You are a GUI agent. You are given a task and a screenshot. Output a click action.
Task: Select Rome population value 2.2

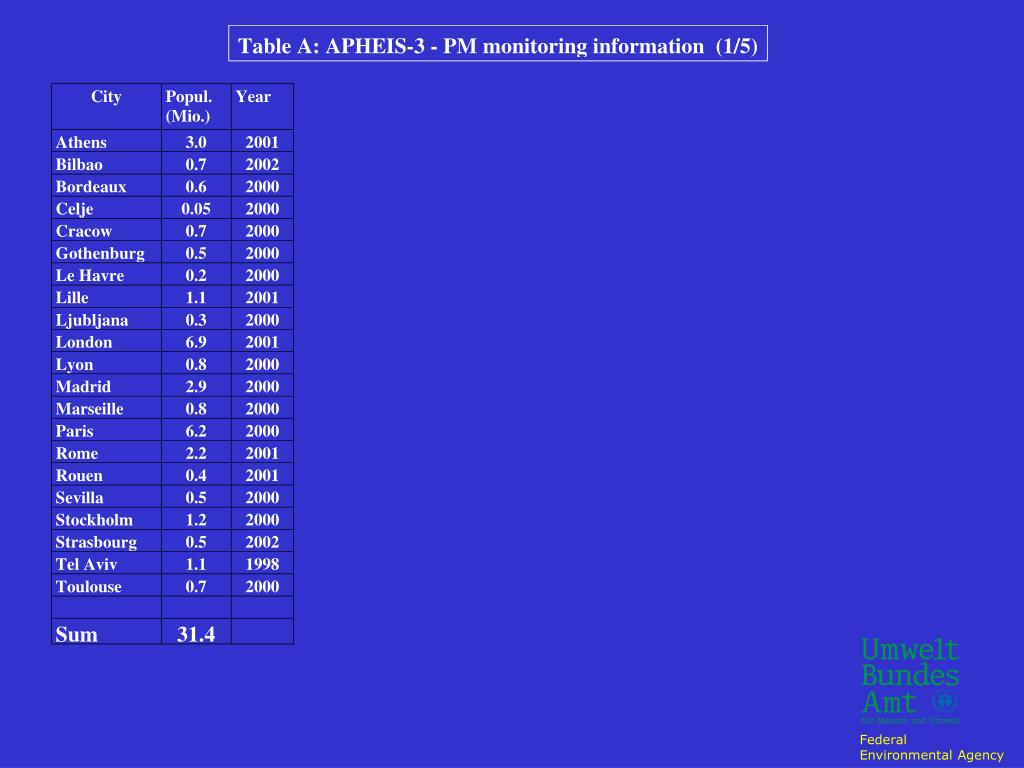pyautogui.click(x=196, y=453)
